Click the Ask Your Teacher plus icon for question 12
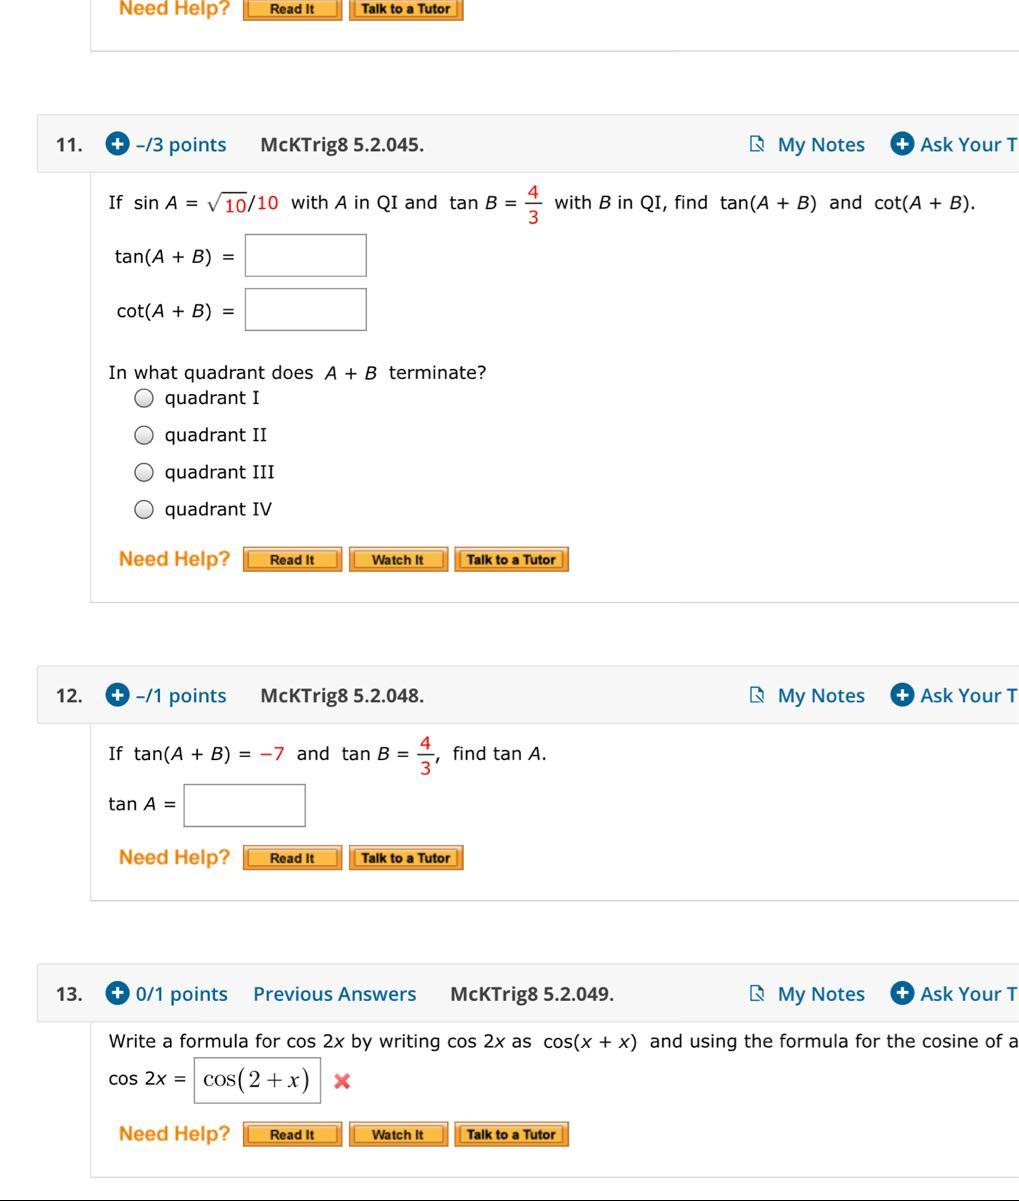 pyautogui.click(x=902, y=695)
